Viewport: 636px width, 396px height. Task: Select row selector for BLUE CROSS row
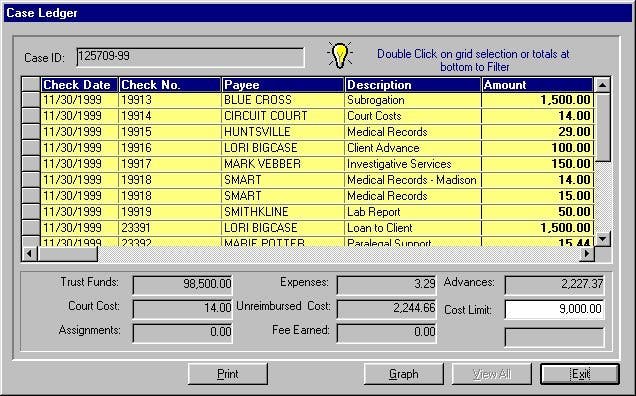(x=31, y=100)
